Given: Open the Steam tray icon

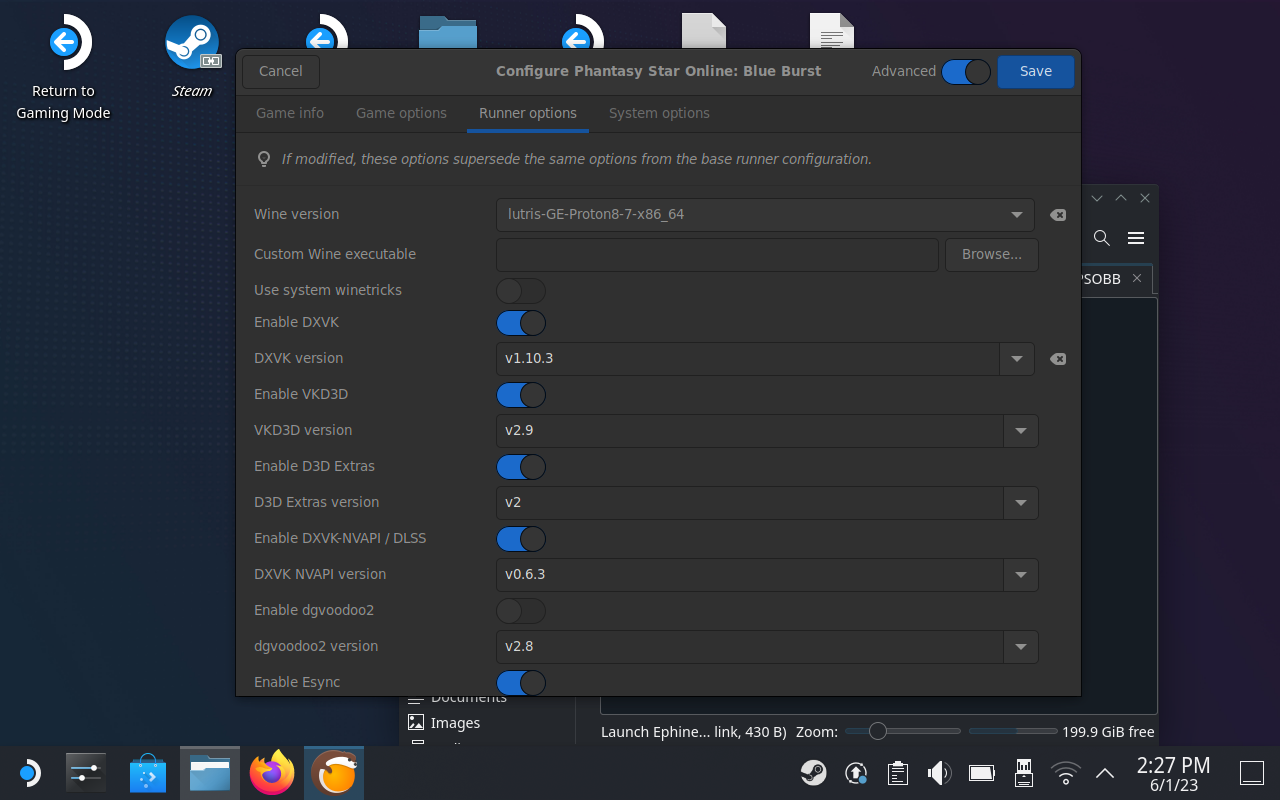Looking at the screenshot, I should [813, 773].
